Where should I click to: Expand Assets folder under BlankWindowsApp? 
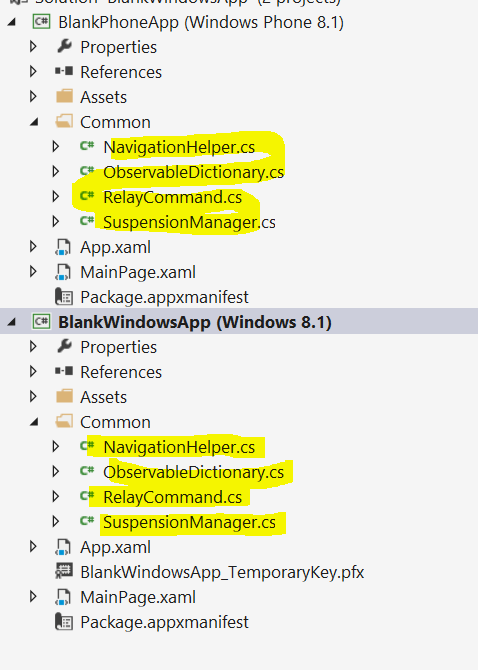pos(33,397)
